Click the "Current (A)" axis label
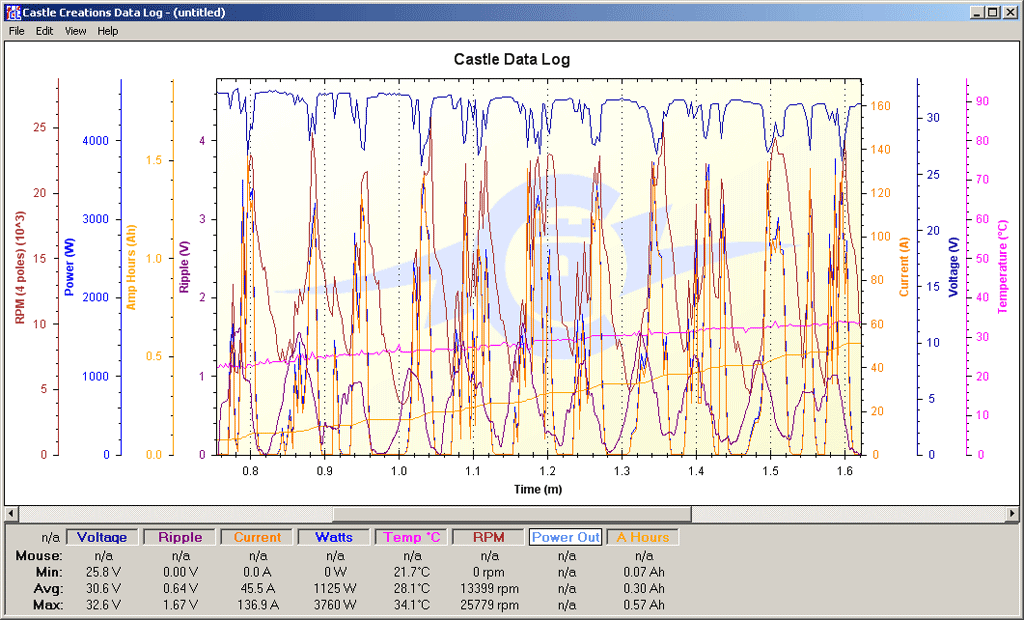Viewport: 1024px width, 620px height. [904, 267]
